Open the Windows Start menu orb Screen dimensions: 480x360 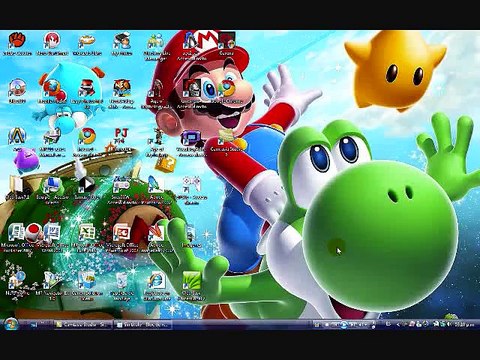[x=10, y=324]
